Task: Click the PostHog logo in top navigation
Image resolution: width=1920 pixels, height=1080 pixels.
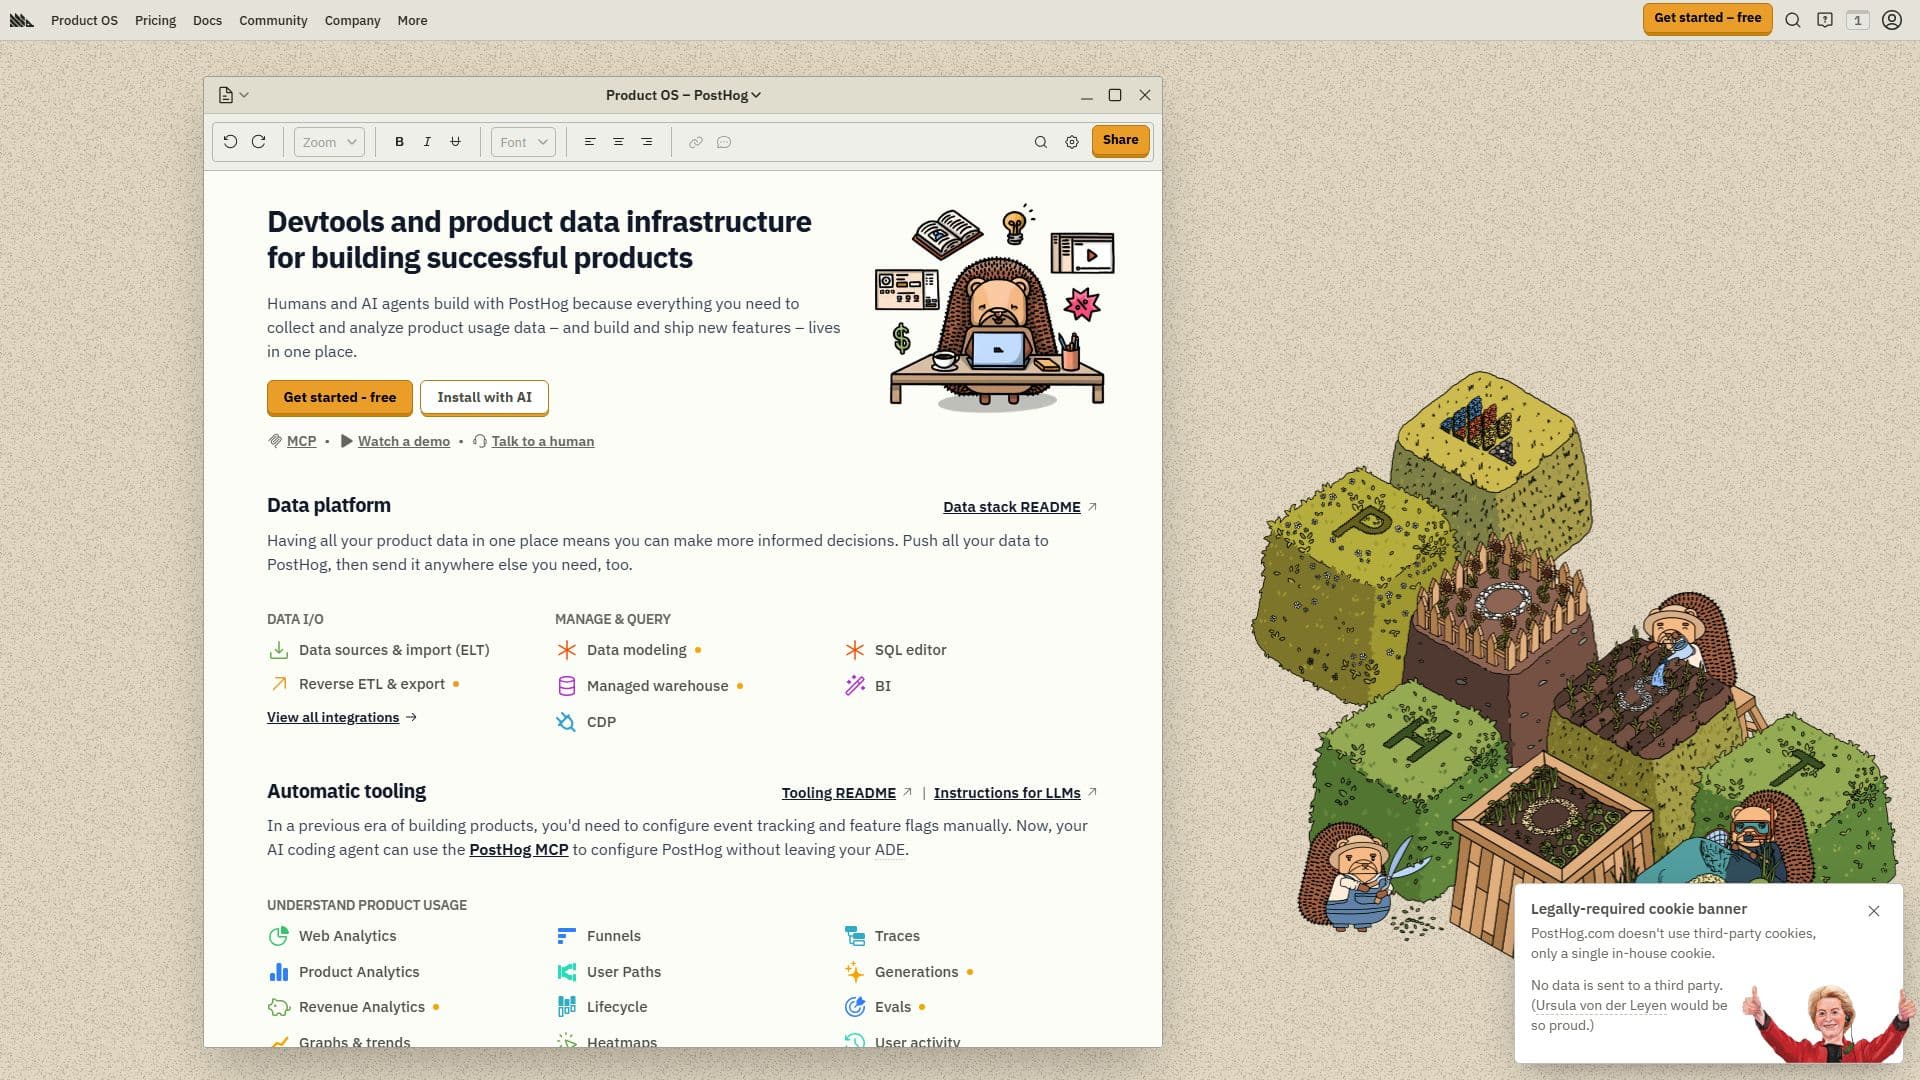Action: coord(21,20)
